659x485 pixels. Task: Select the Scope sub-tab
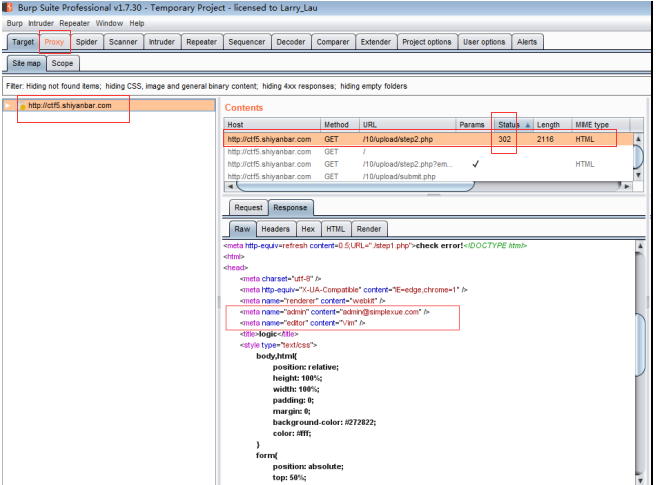[62, 63]
